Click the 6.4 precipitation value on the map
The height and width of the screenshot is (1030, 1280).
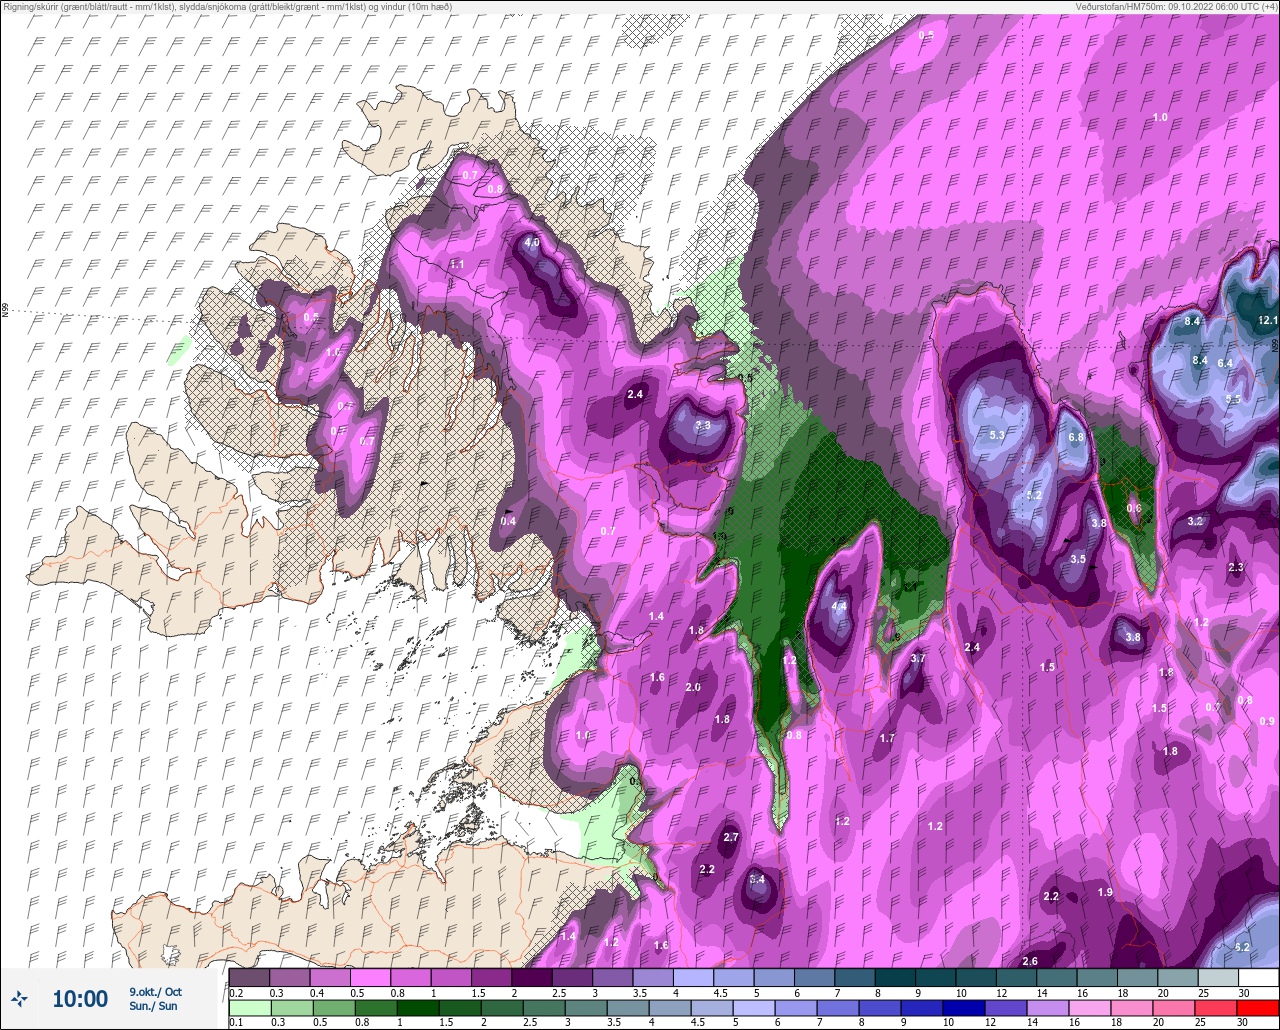(x=1225, y=363)
